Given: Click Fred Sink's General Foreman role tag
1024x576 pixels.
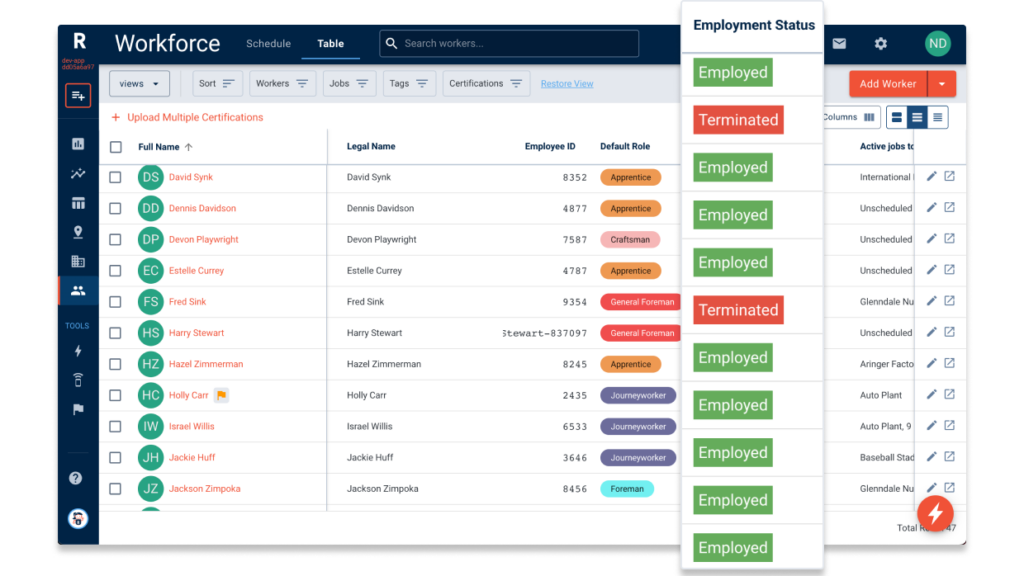Looking at the screenshot, I should [x=641, y=302].
